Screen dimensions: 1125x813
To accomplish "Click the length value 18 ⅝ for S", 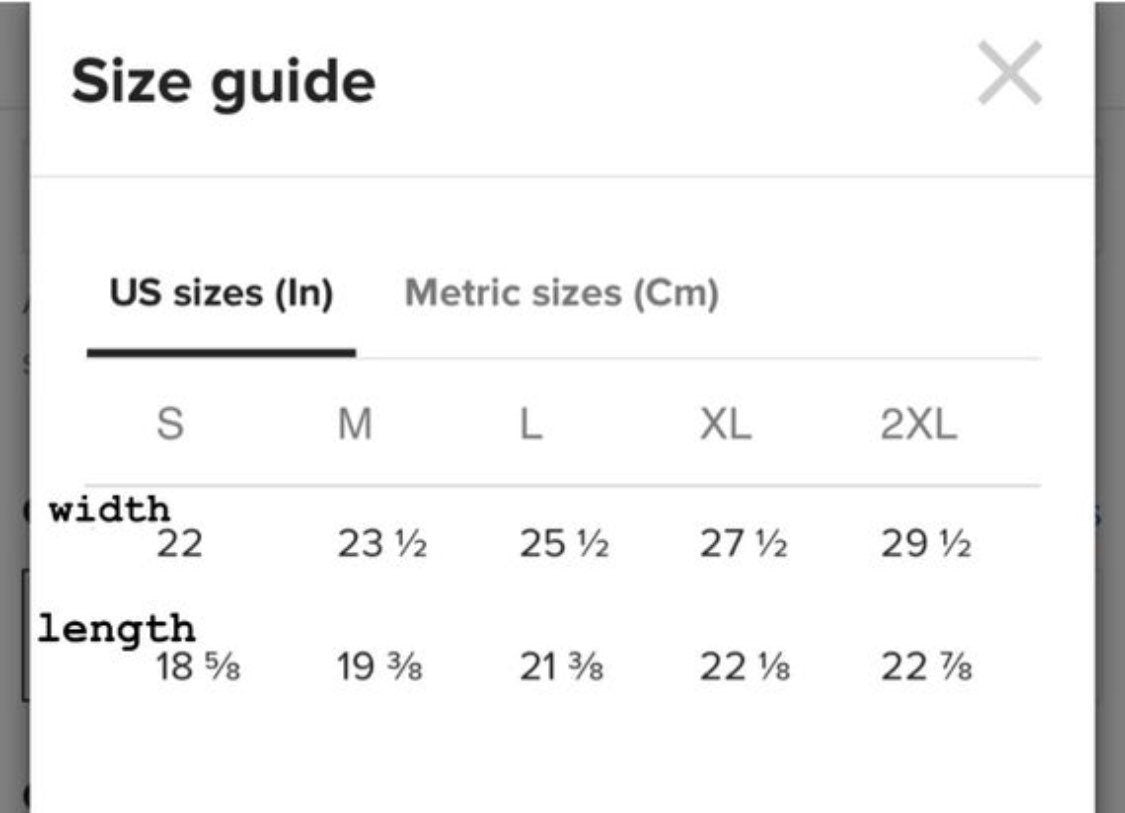I will 198,667.
